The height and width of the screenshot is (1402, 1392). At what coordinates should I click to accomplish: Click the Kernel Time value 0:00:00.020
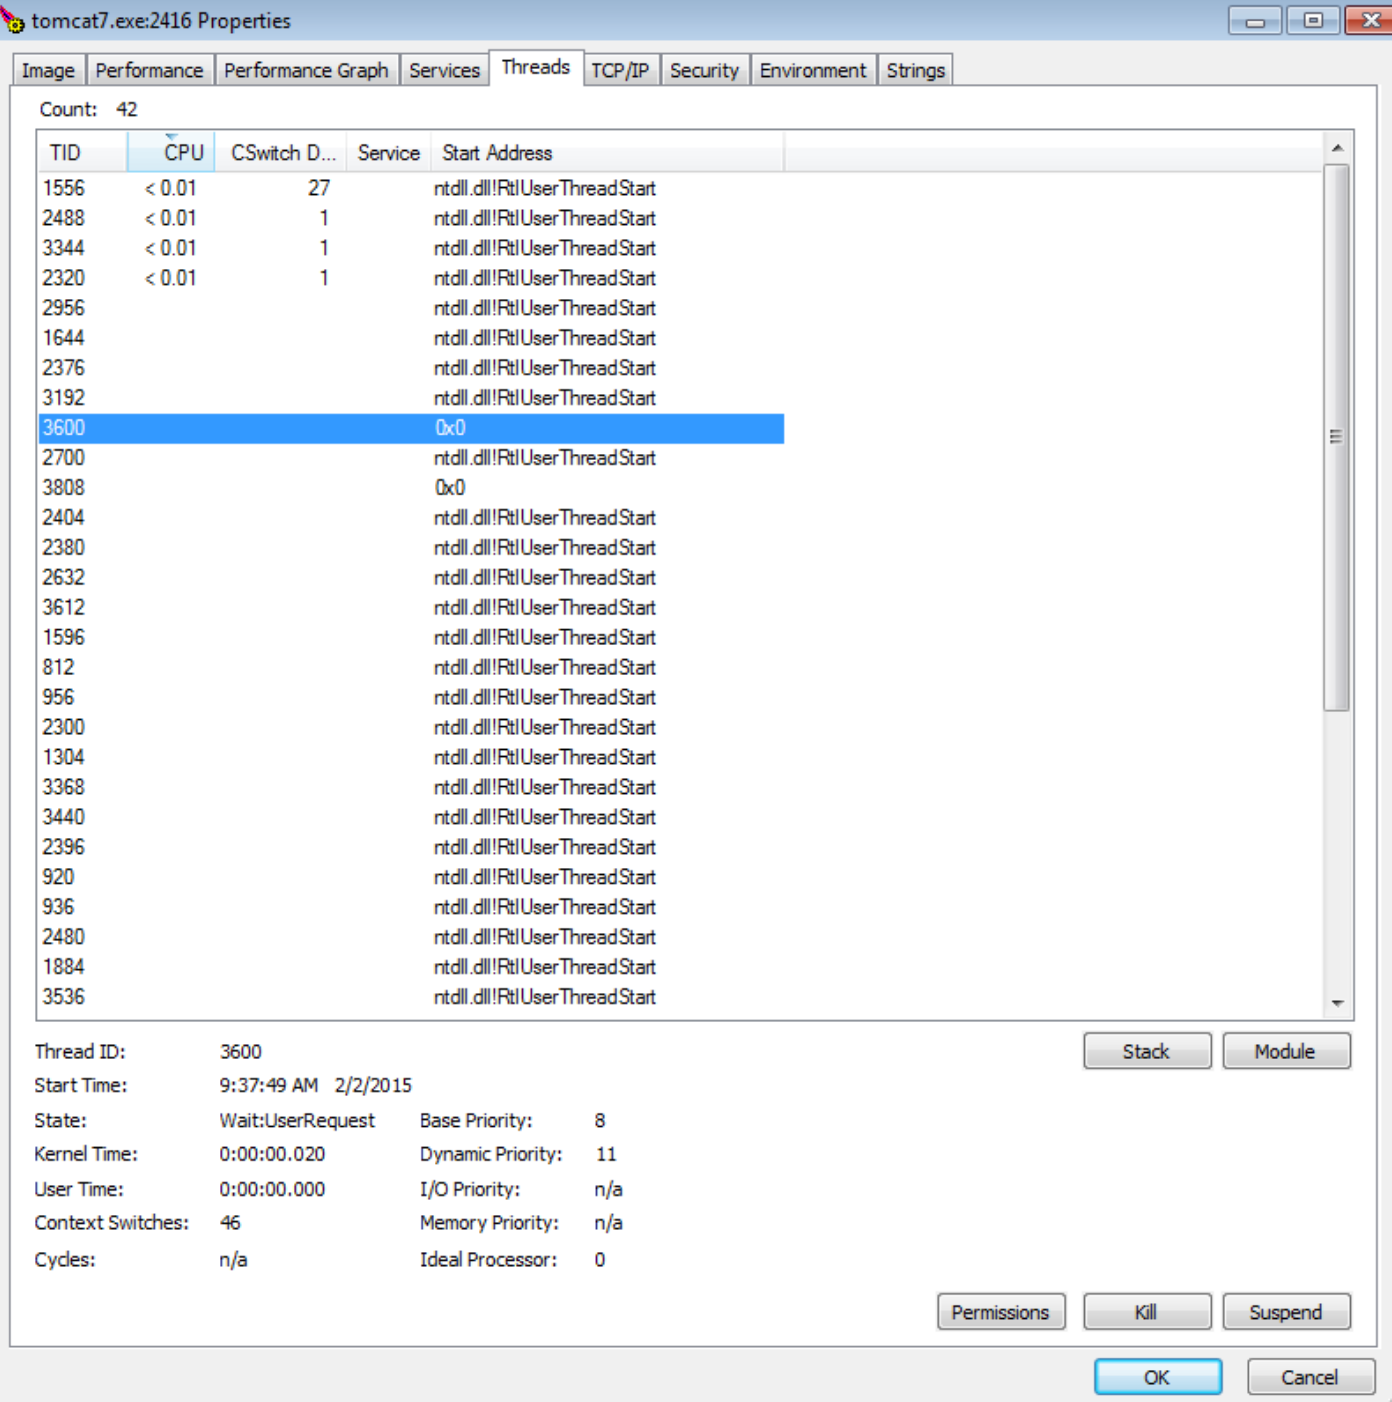(272, 1154)
